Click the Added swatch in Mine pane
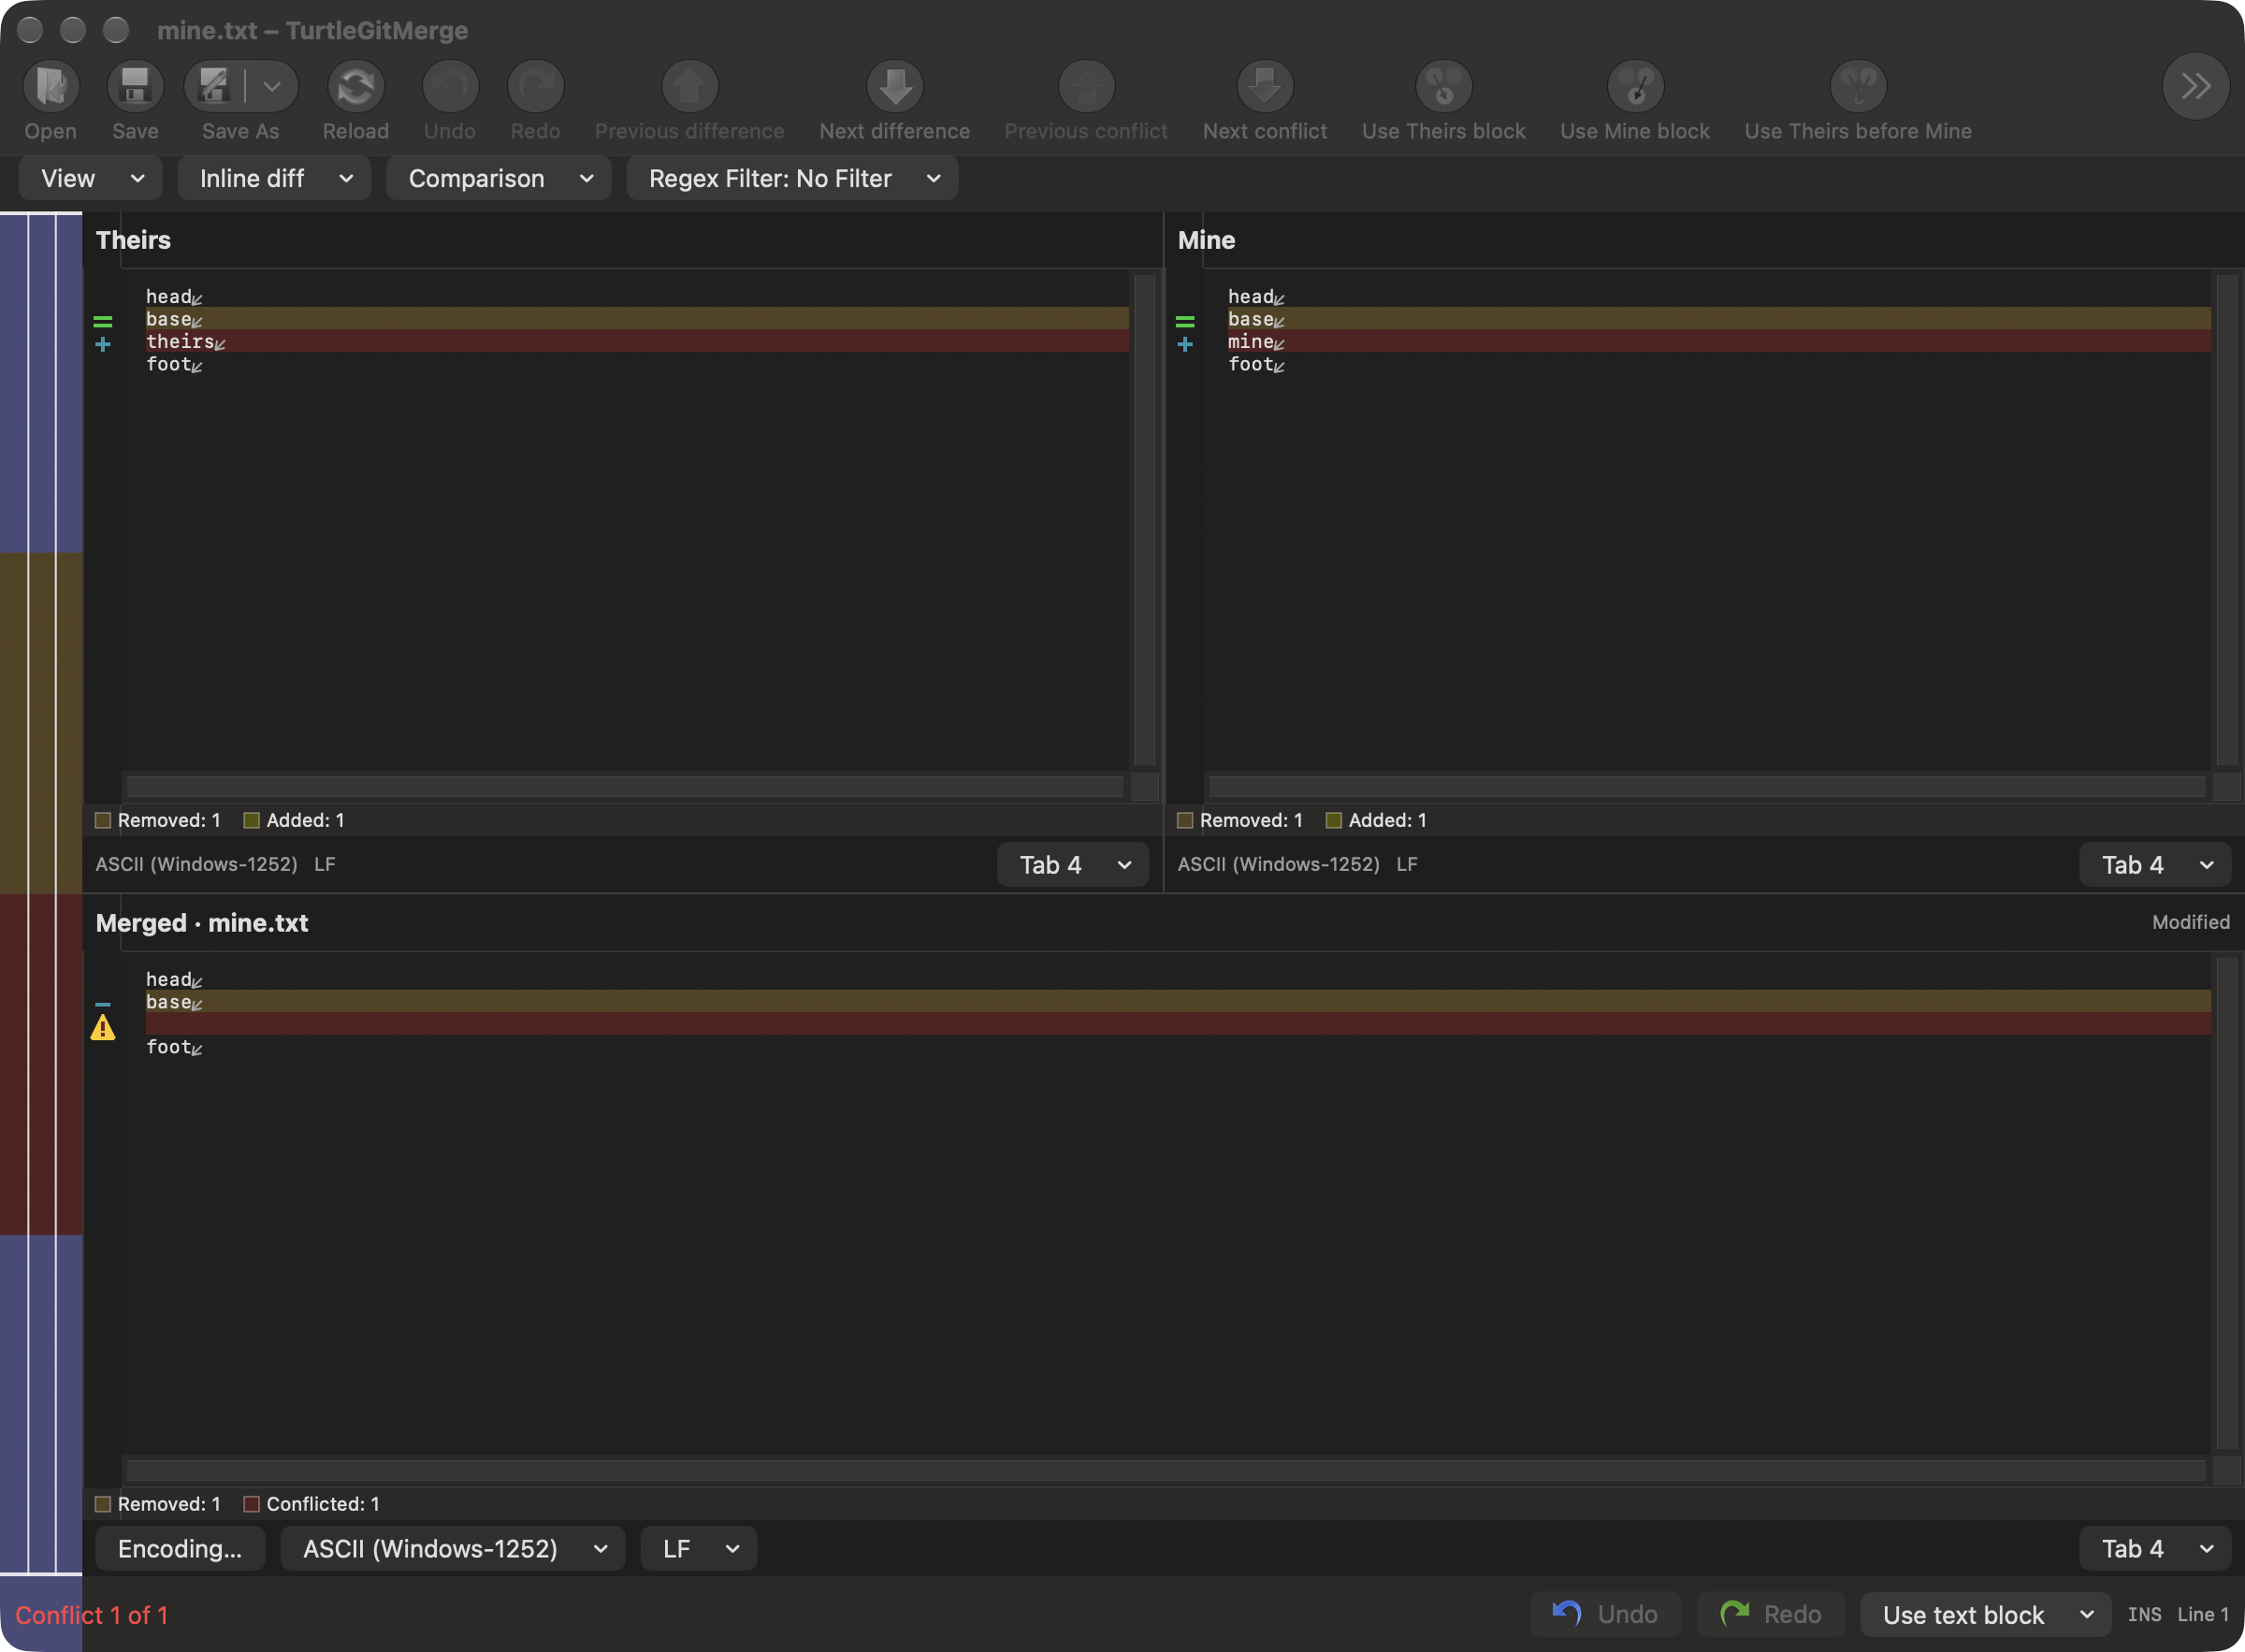2245x1652 pixels. point(1333,821)
